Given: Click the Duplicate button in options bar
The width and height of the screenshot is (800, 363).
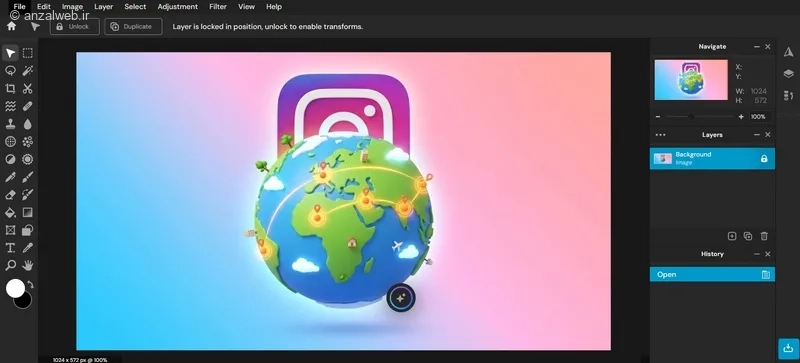Looking at the screenshot, I should pos(133,27).
